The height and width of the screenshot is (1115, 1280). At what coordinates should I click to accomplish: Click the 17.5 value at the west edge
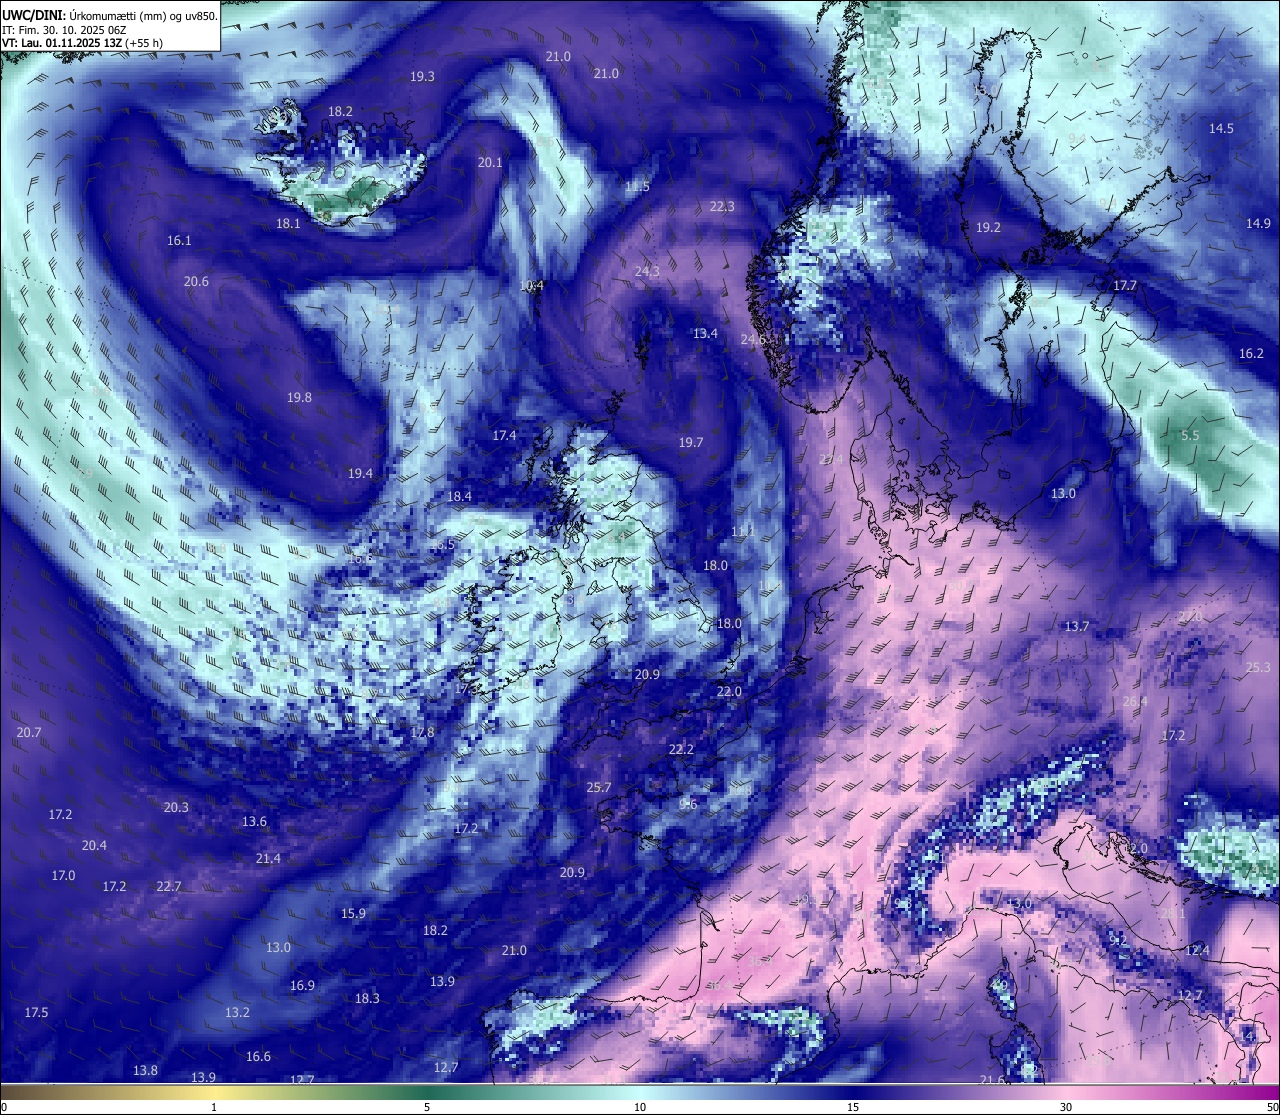click(x=36, y=1013)
